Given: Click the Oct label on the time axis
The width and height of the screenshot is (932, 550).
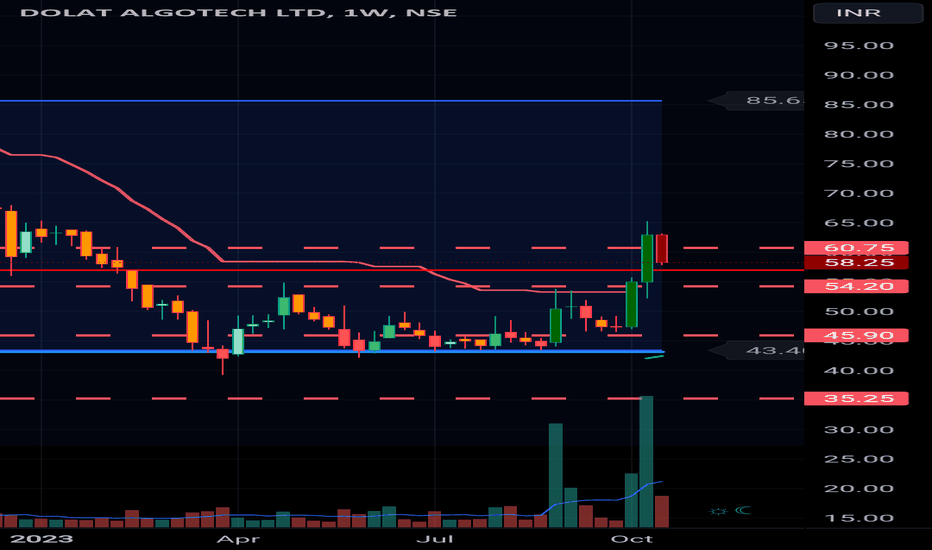Looking at the screenshot, I should pyautogui.click(x=632, y=539).
